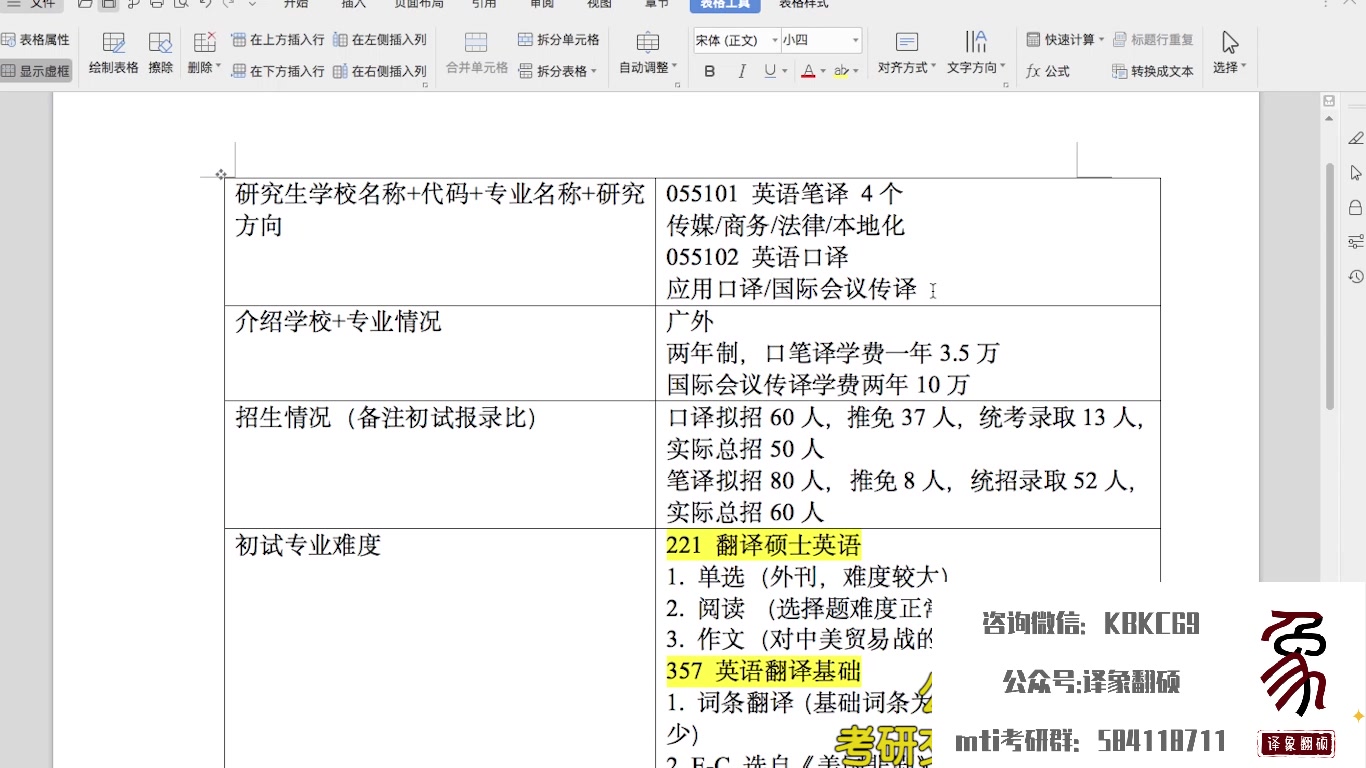Toggle 显示虚框 gridline display
The height and width of the screenshot is (768, 1366).
[35, 71]
